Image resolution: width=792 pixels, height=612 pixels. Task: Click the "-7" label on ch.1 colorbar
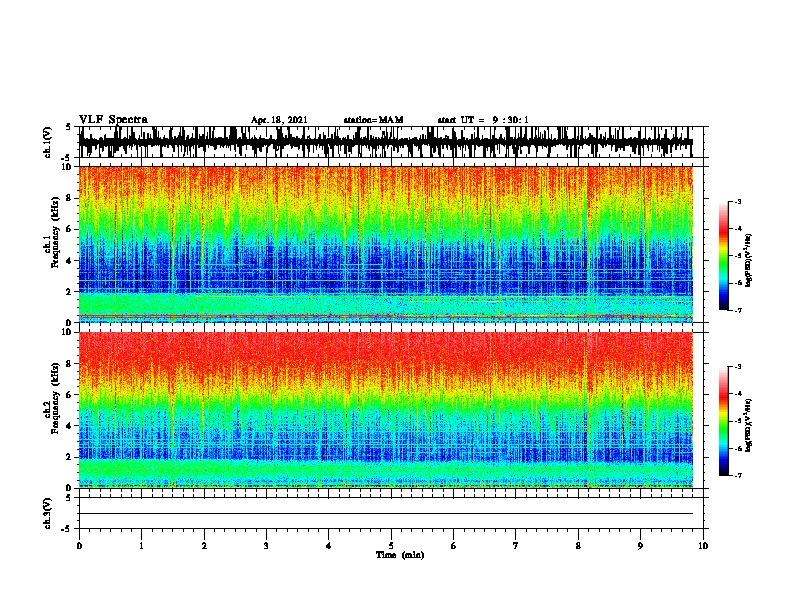tap(737, 310)
